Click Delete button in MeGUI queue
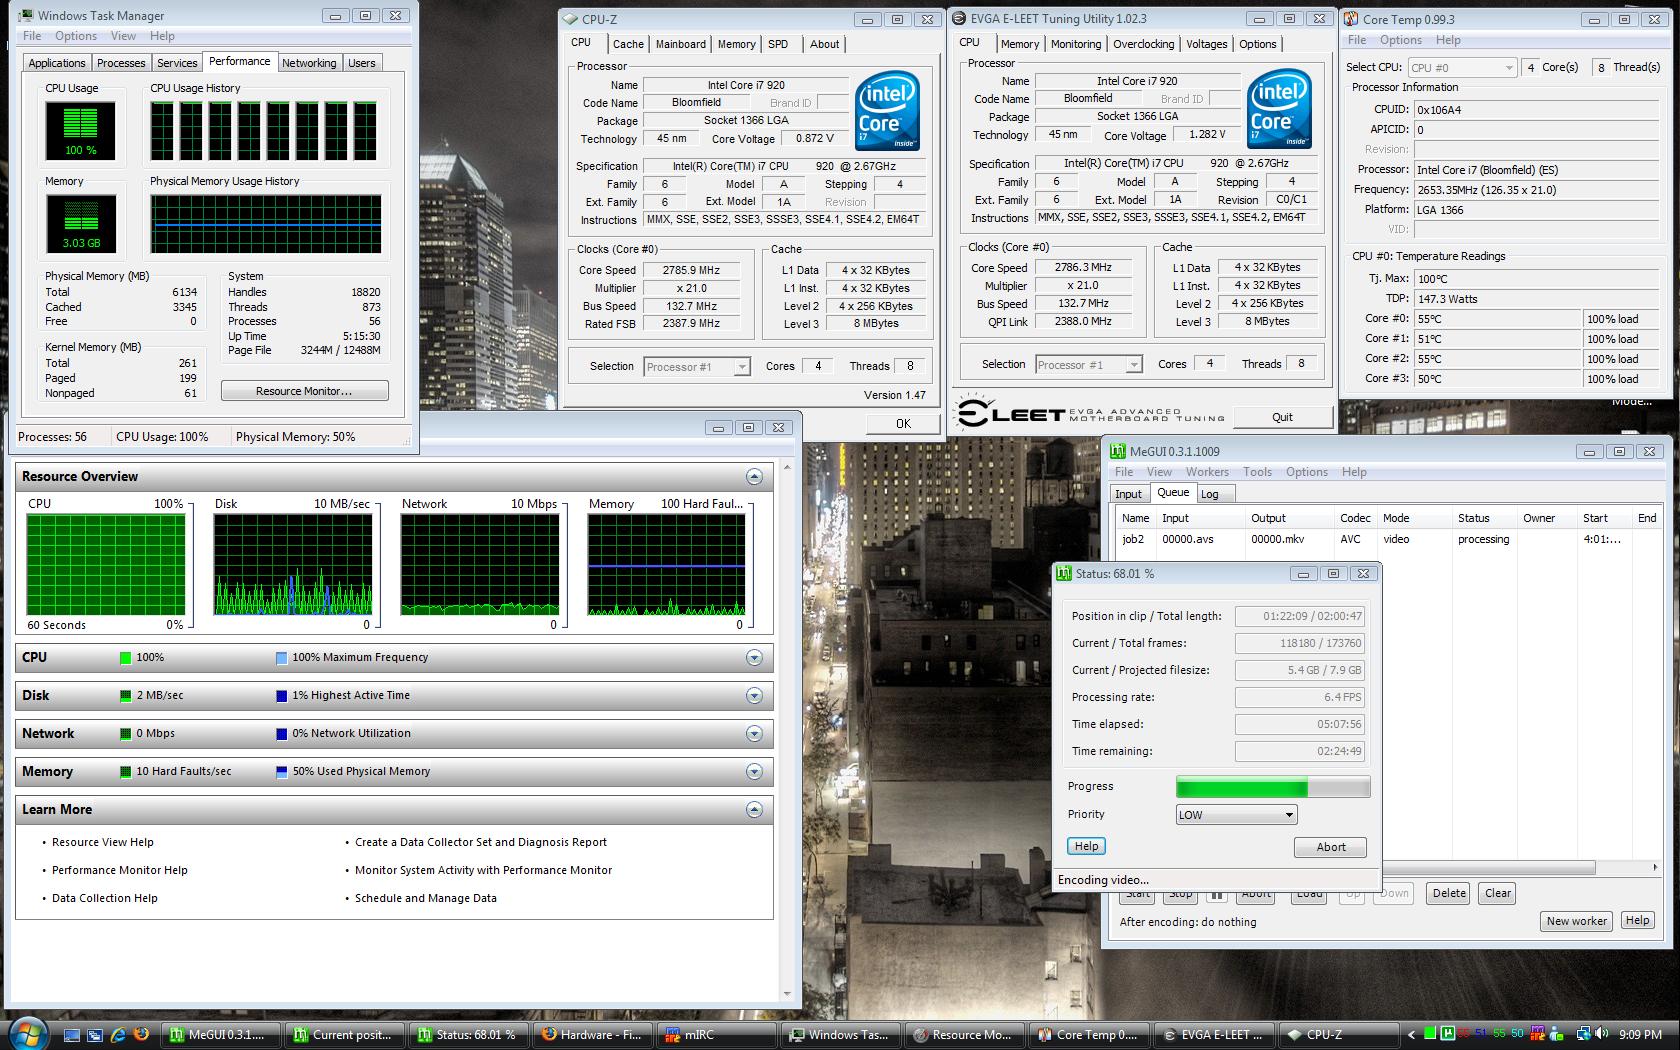 1448,893
